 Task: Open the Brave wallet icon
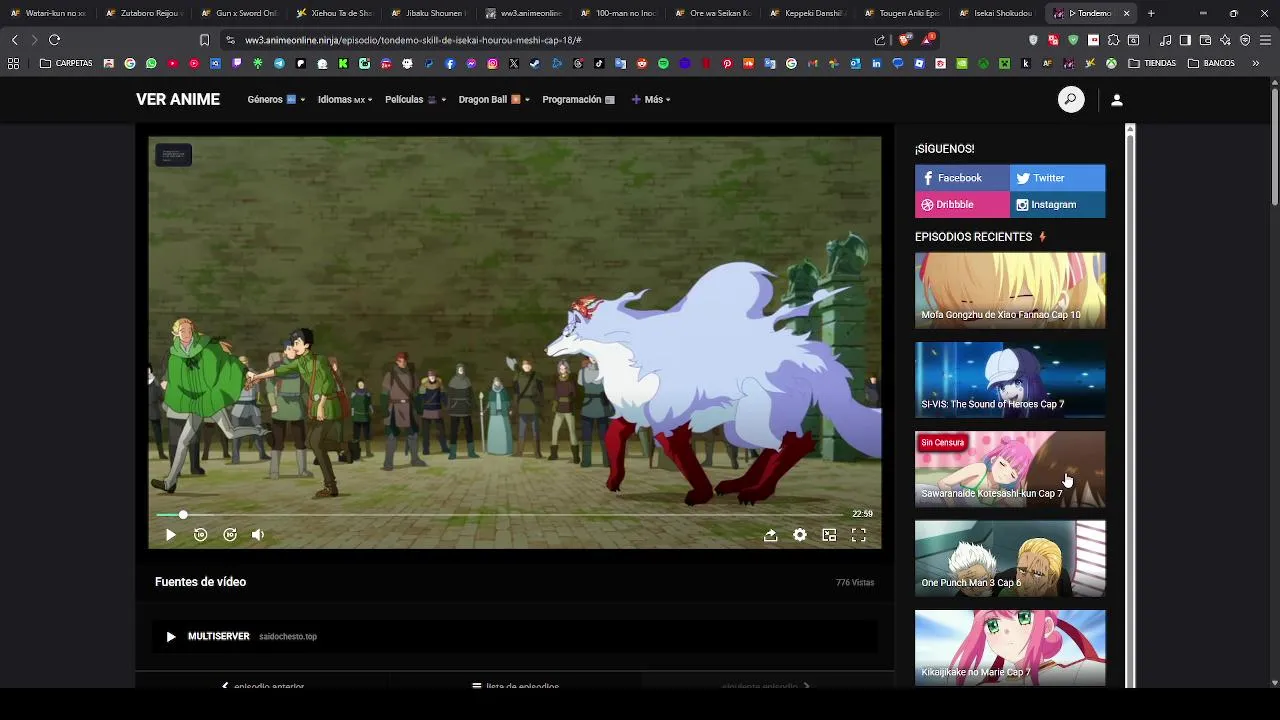point(1205,40)
